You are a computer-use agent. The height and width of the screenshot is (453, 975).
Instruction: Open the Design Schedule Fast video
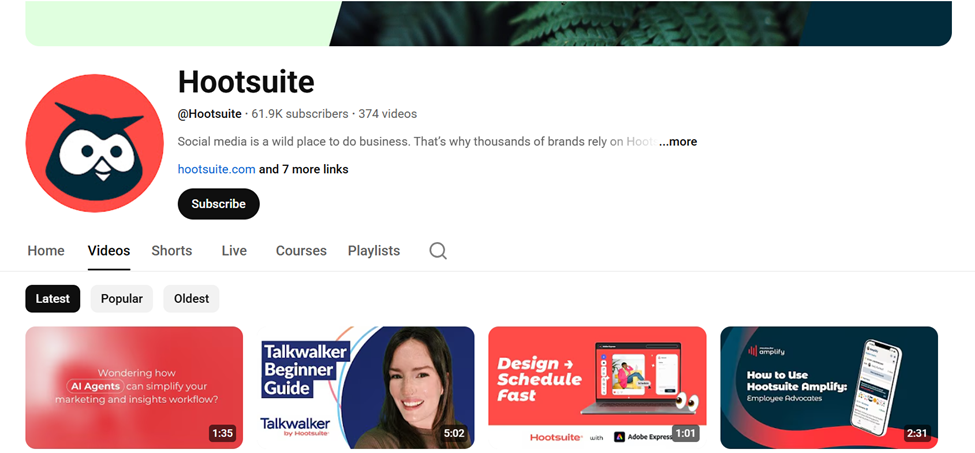(x=598, y=387)
